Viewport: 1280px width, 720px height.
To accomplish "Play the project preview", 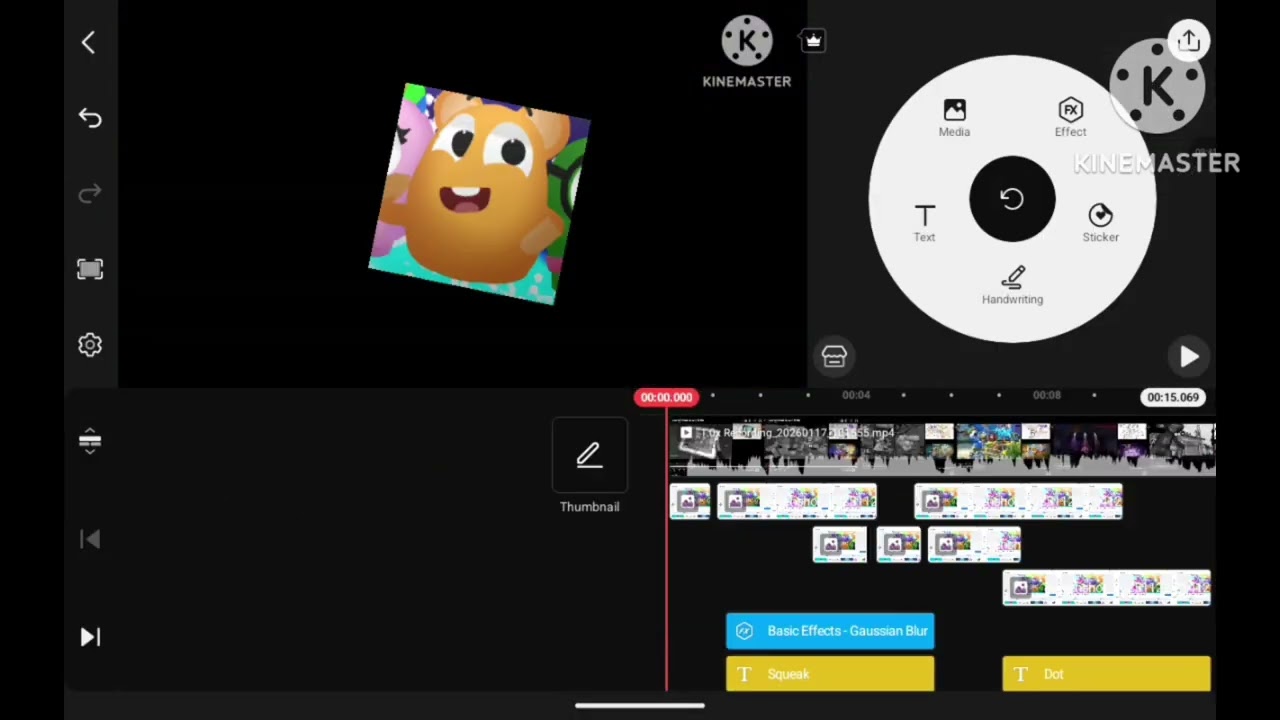I will coord(1189,357).
